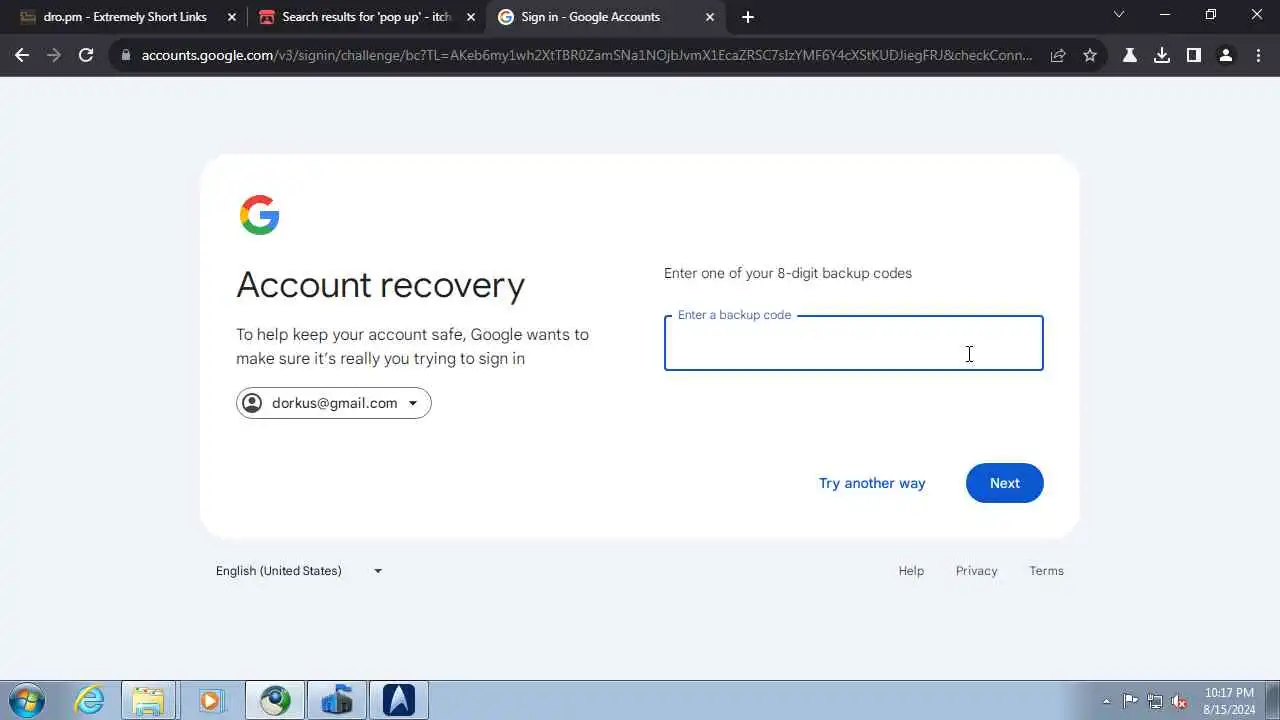
Task: Open the Windows Start menu
Action: point(25,700)
